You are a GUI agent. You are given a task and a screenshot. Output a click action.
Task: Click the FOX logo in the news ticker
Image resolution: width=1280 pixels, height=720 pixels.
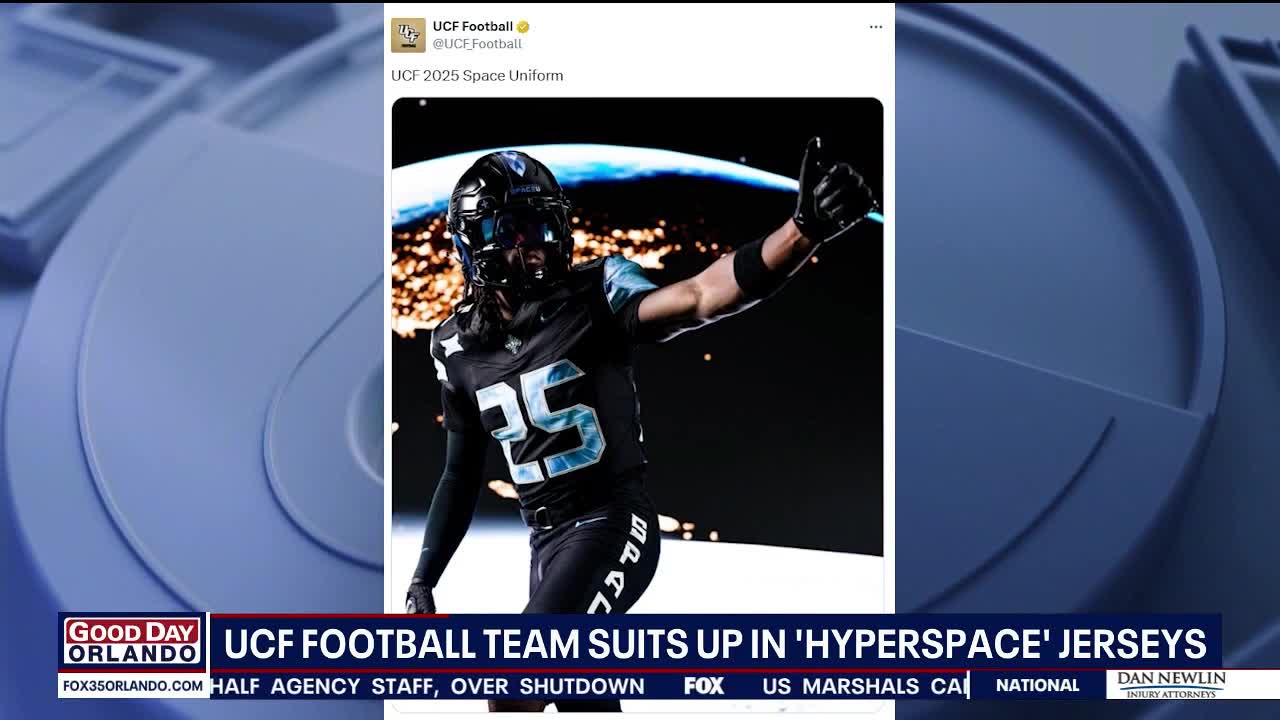pyautogui.click(x=706, y=686)
